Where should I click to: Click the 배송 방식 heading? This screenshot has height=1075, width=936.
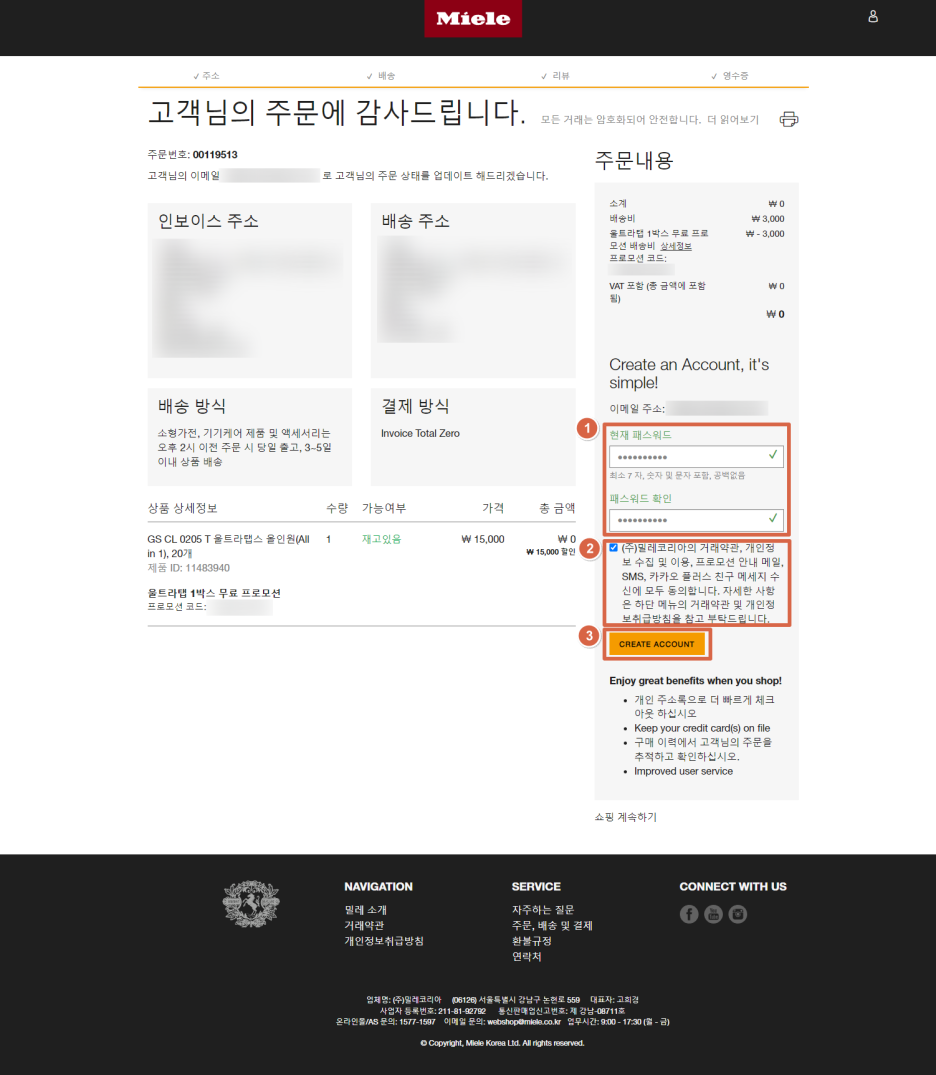tap(191, 406)
